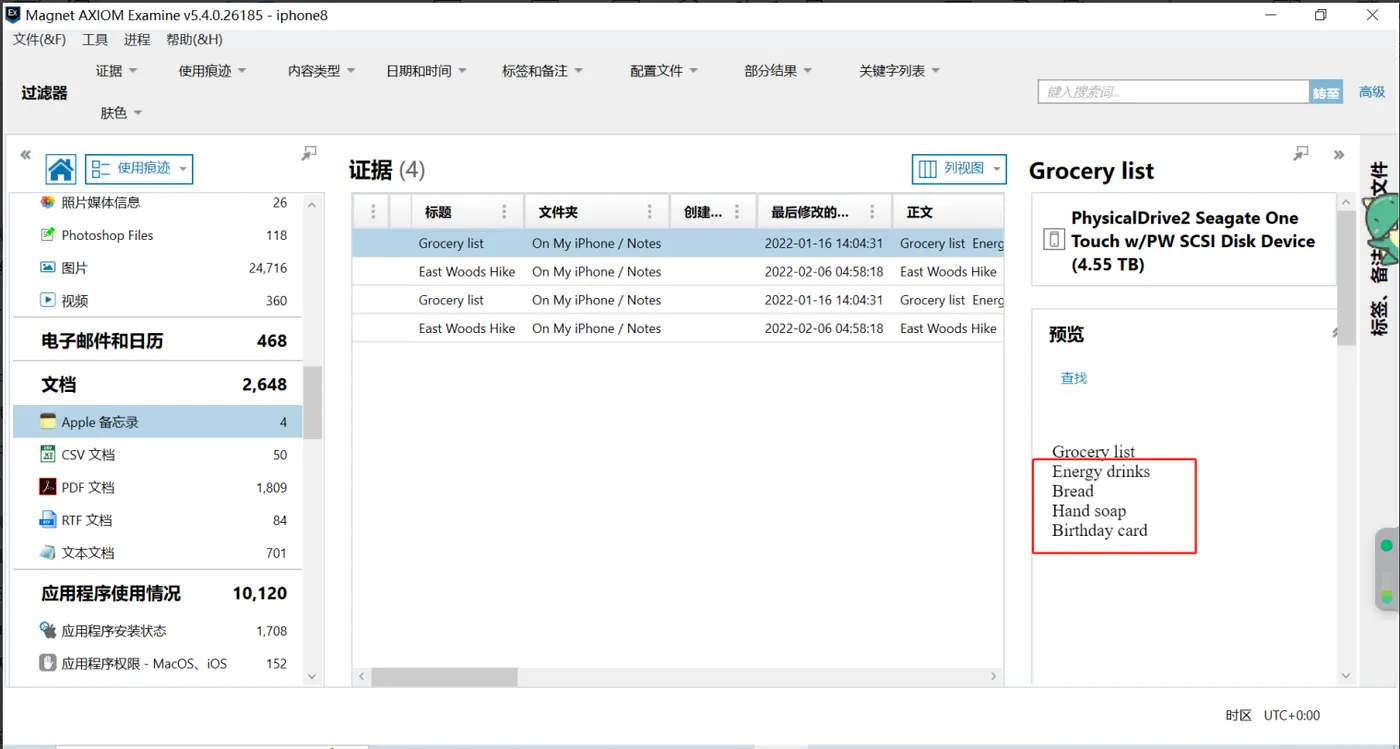Open the 文件(&F) menu
Viewport: 1400px width, 749px height.
point(40,40)
